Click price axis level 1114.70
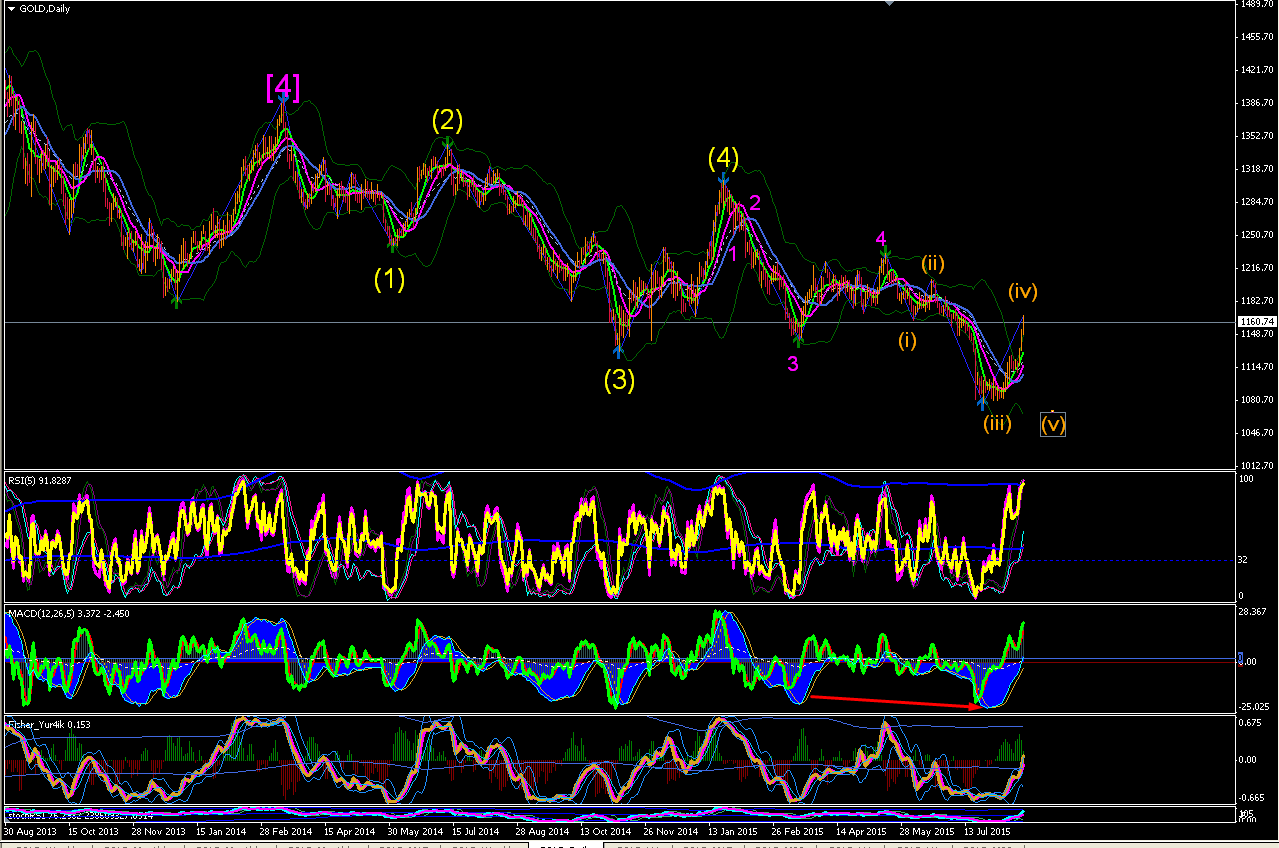This screenshot has width=1279, height=848. pyautogui.click(x=1258, y=367)
